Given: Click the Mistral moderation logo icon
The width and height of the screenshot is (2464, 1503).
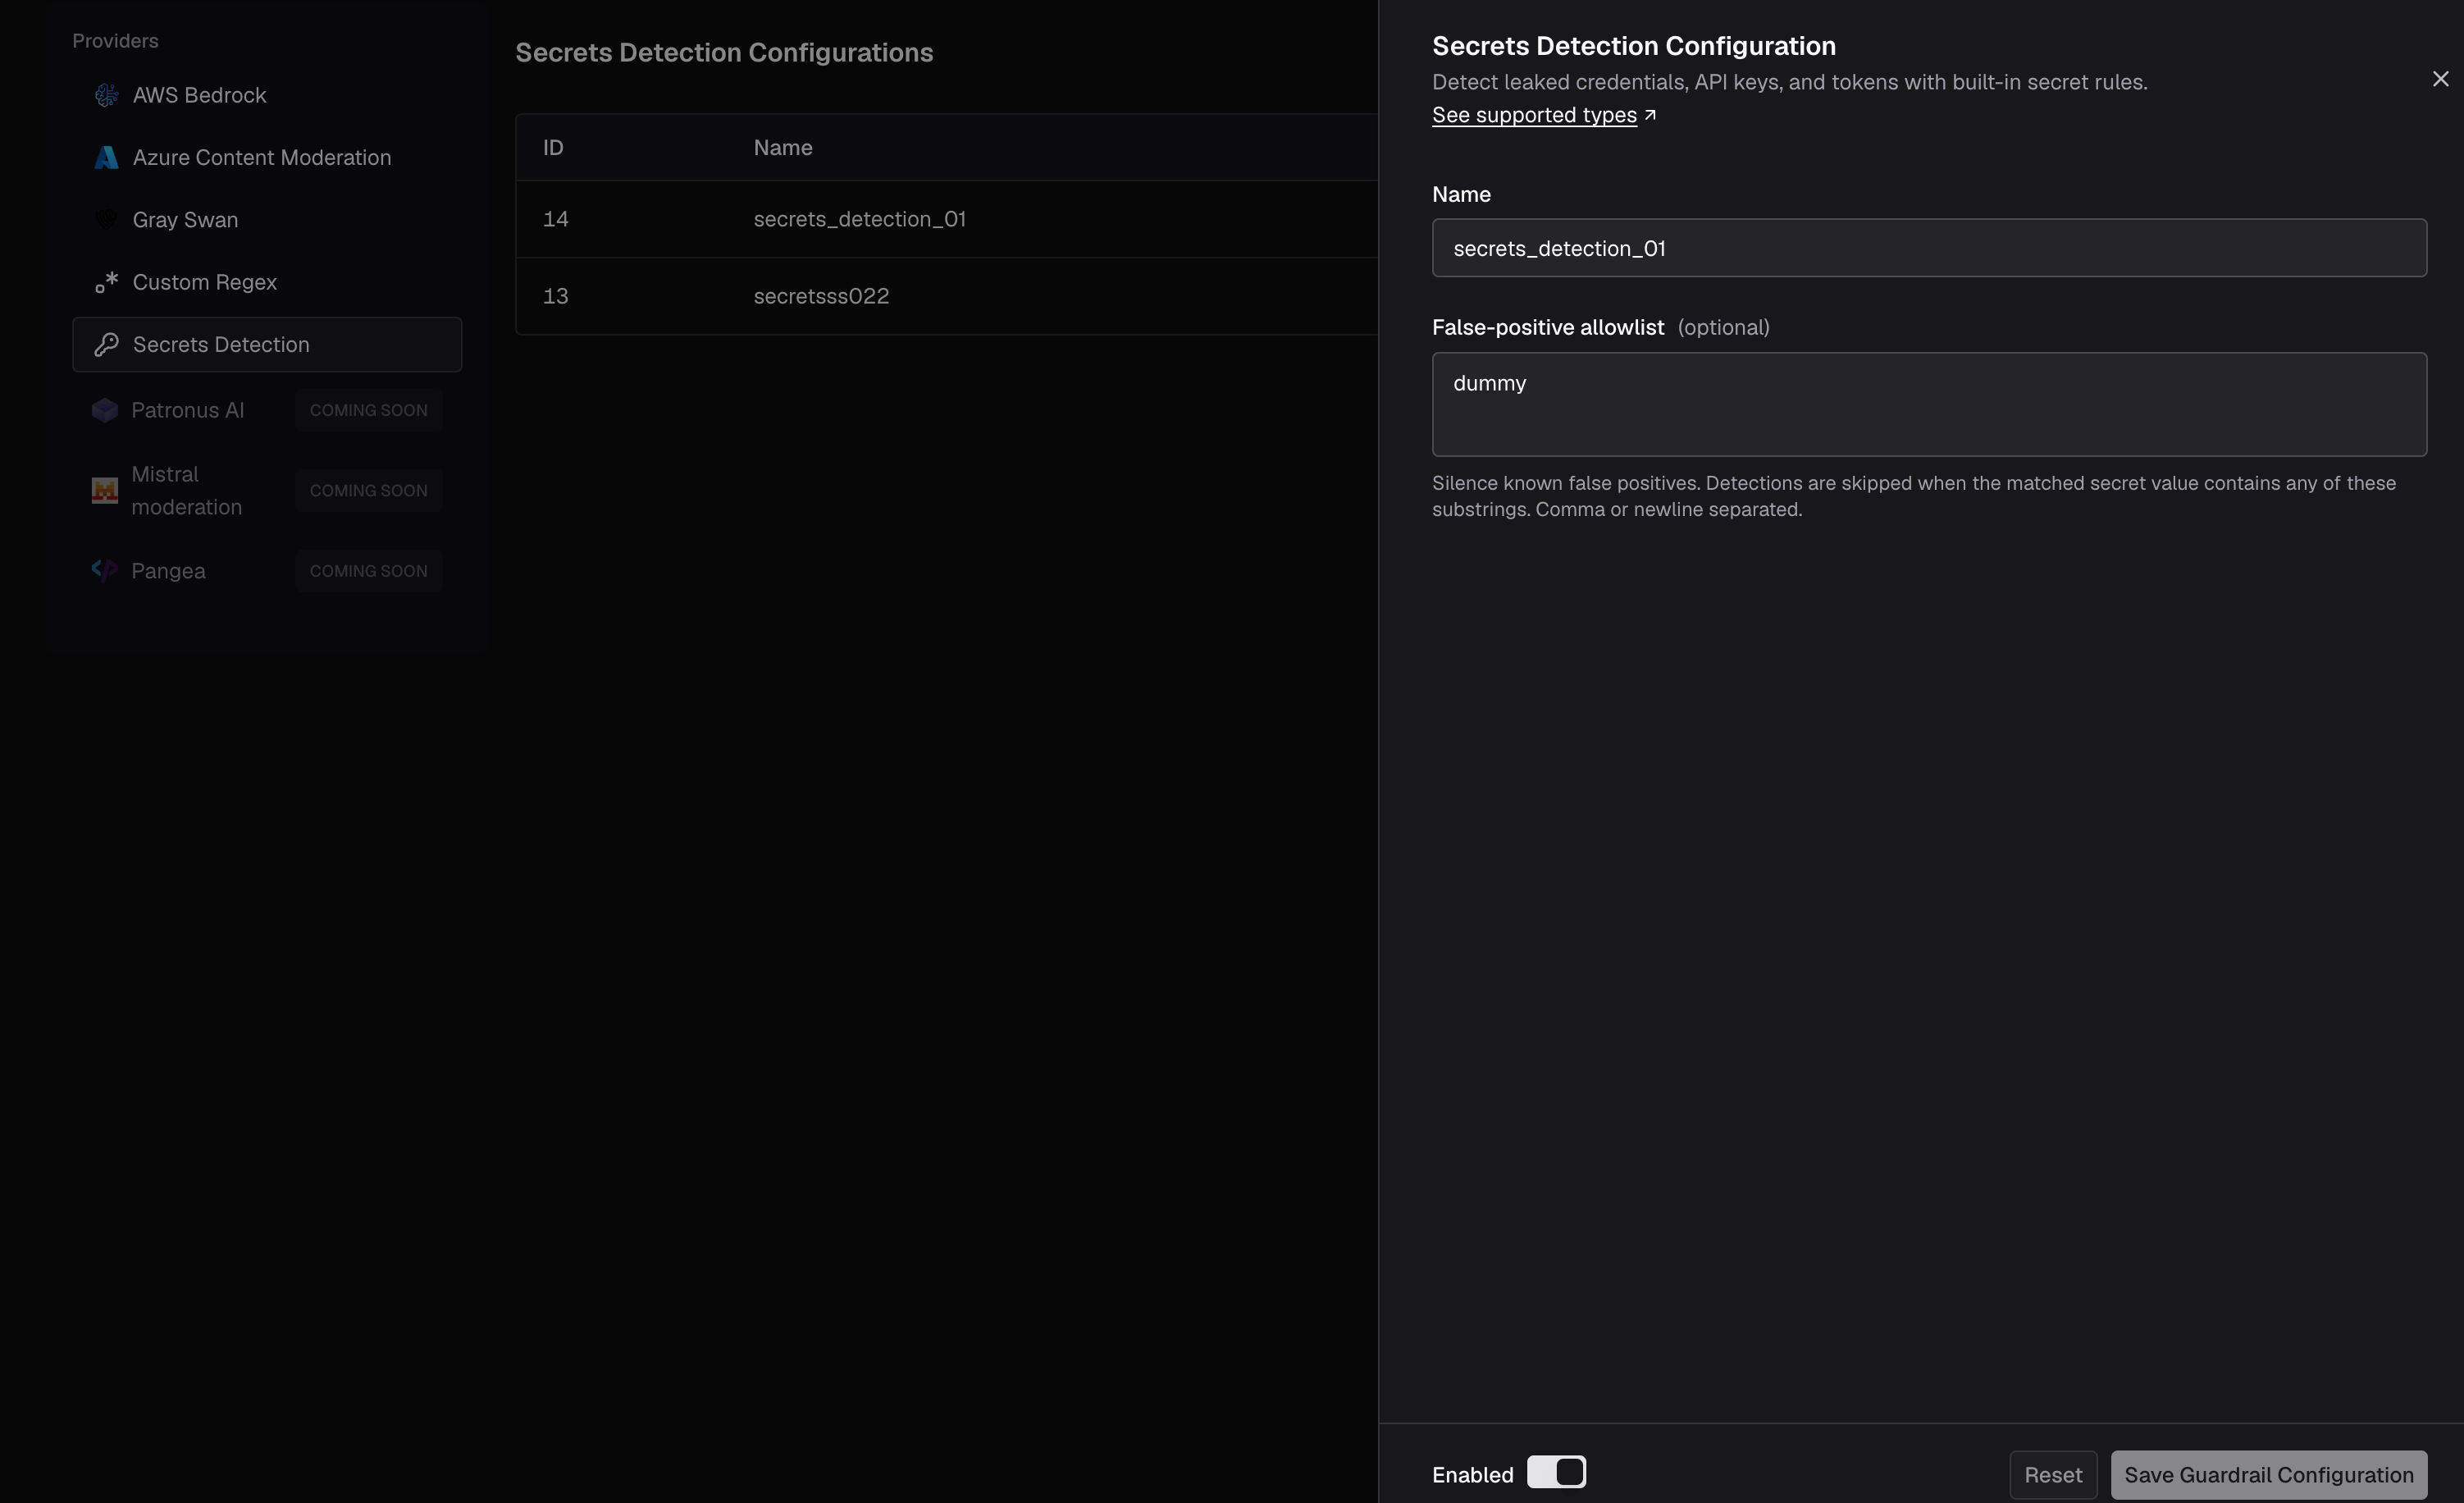Looking at the screenshot, I should pyautogui.click(x=105, y=490).
